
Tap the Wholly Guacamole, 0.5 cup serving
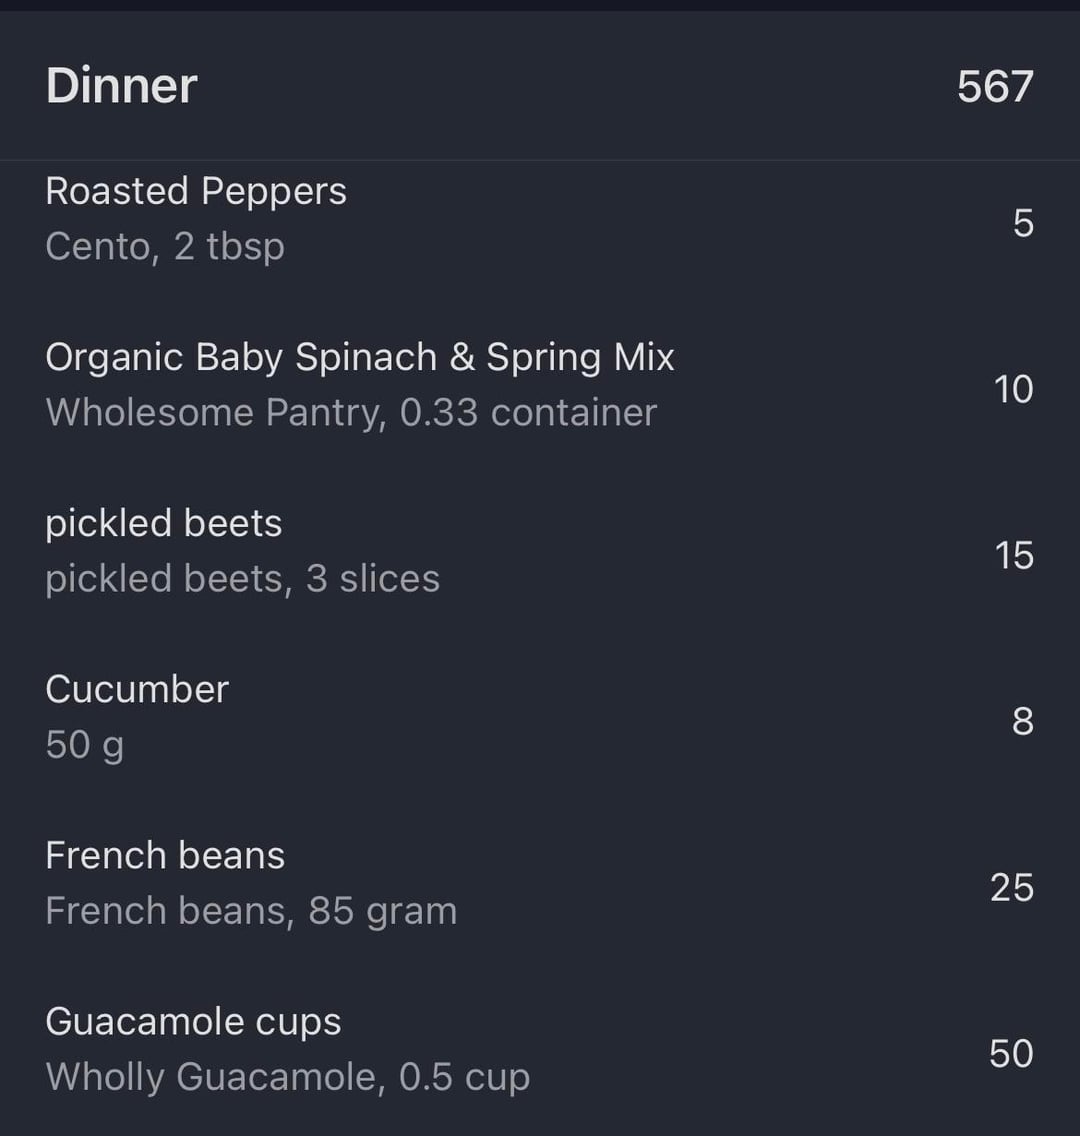[x=288, y=1077]
